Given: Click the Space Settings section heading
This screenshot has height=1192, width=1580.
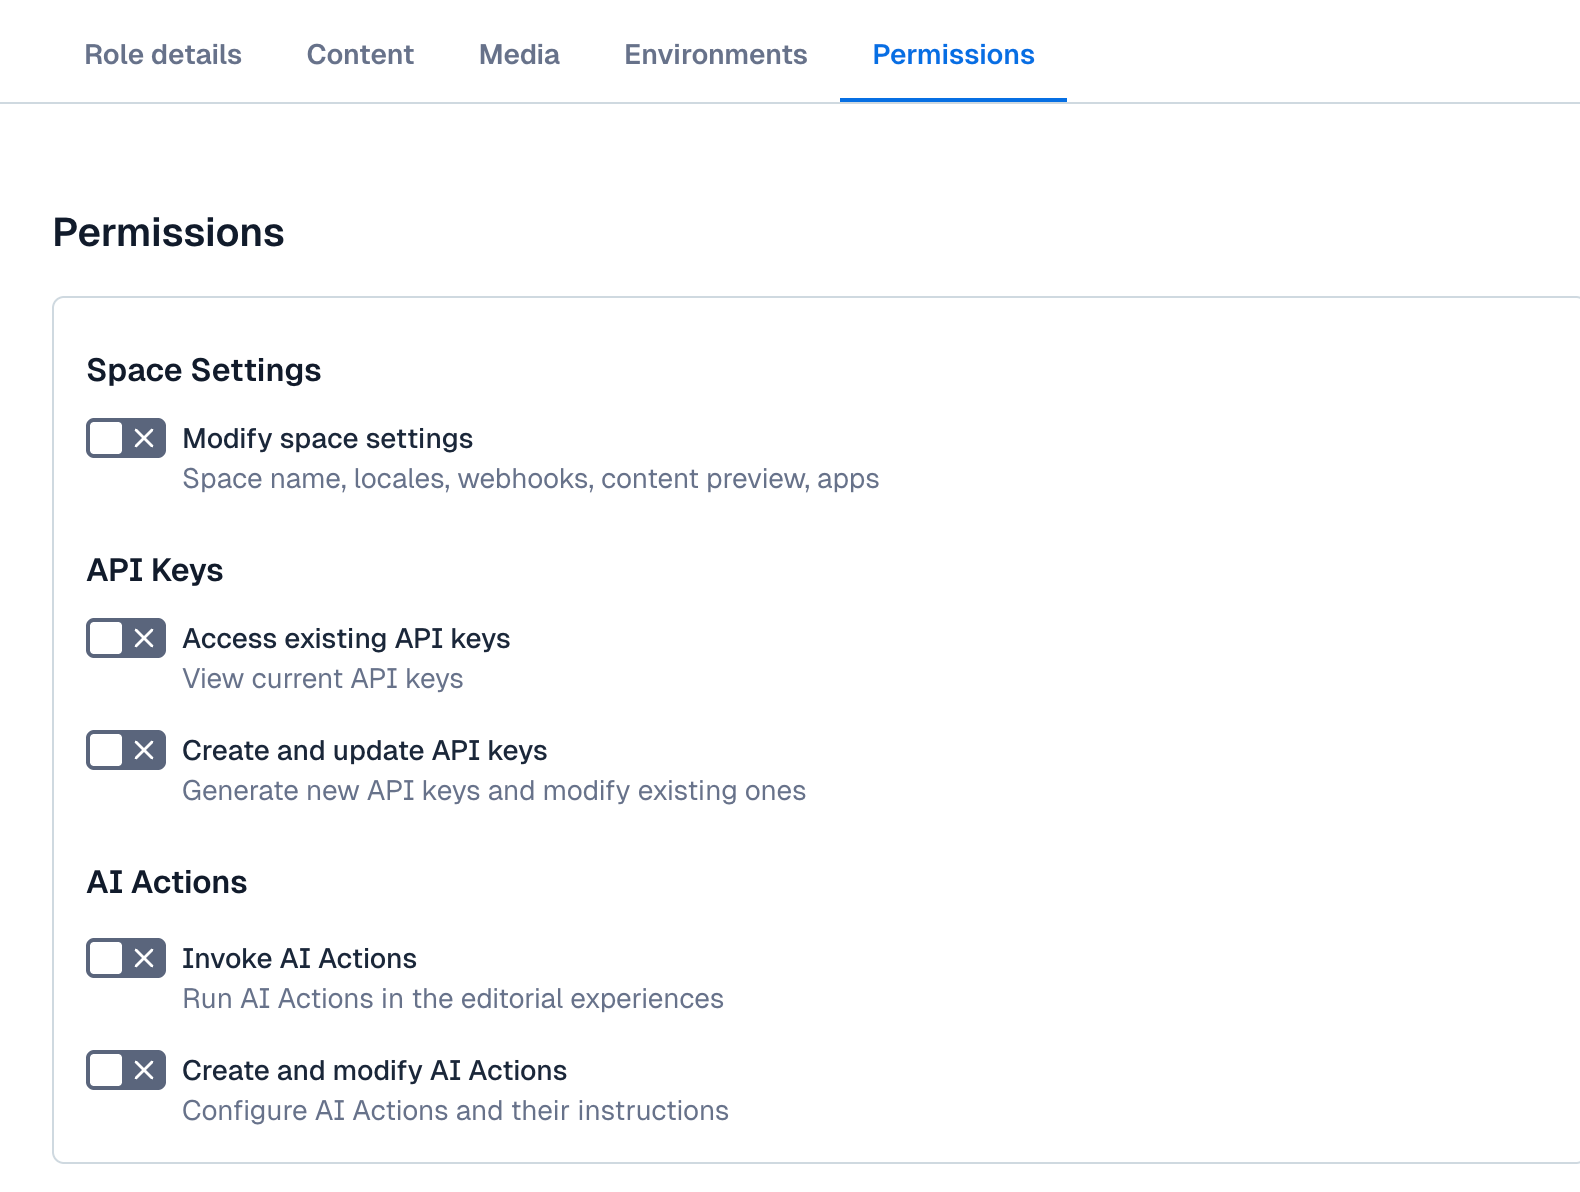Looking at the screenshot, I should tap(204, 370).
